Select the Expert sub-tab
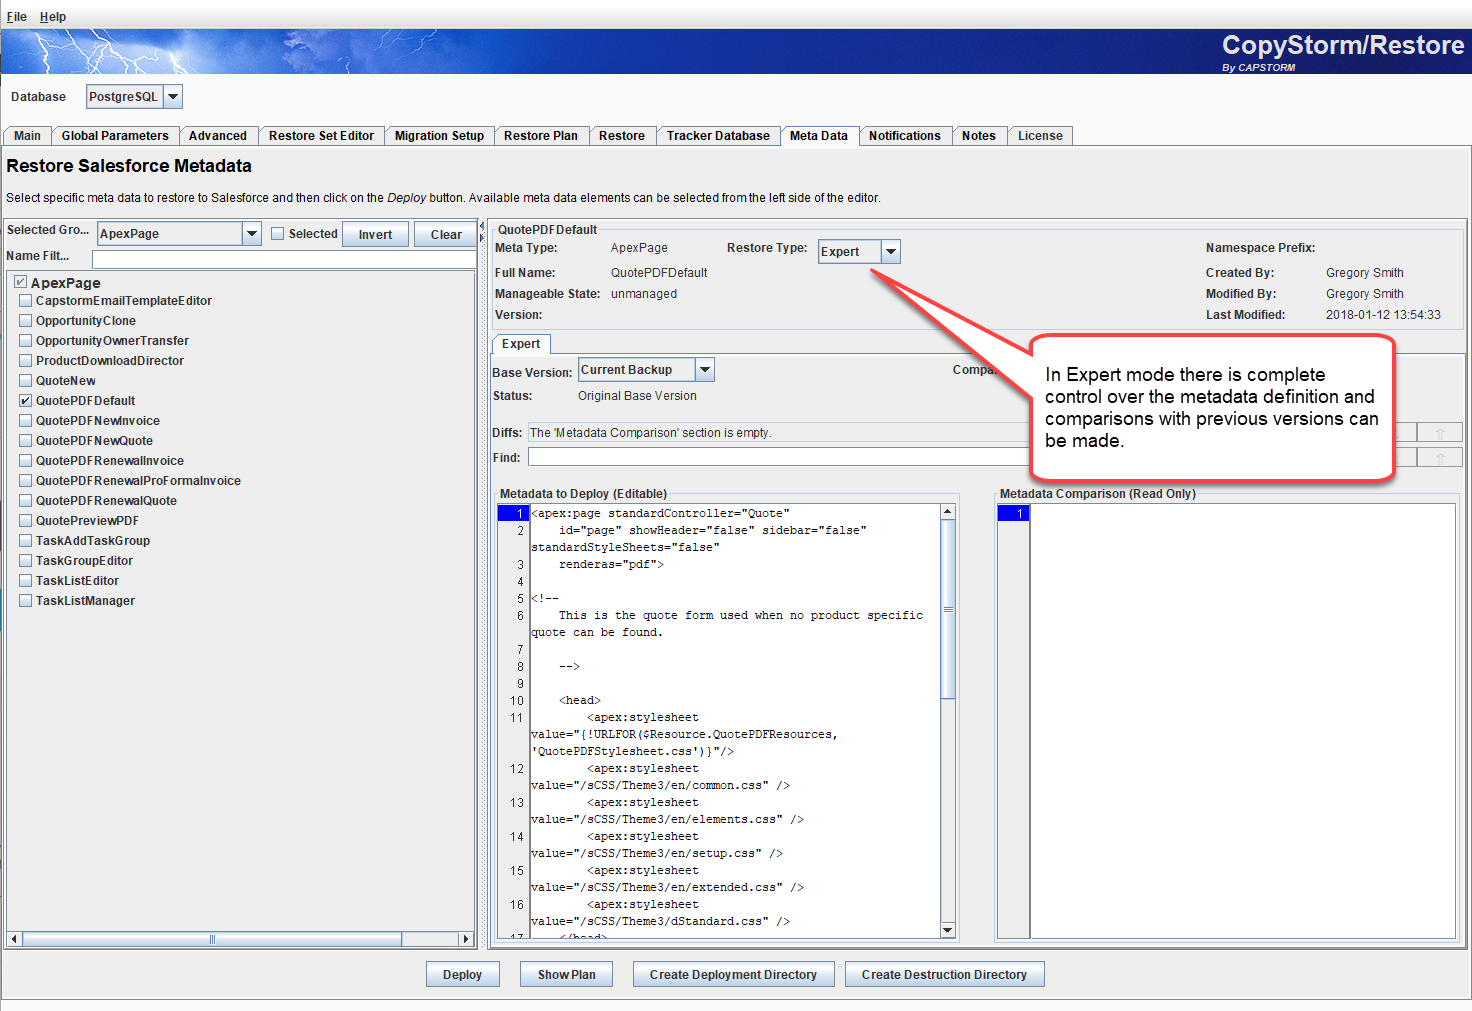1472x1011 pixels. click(x=521, y=344)
